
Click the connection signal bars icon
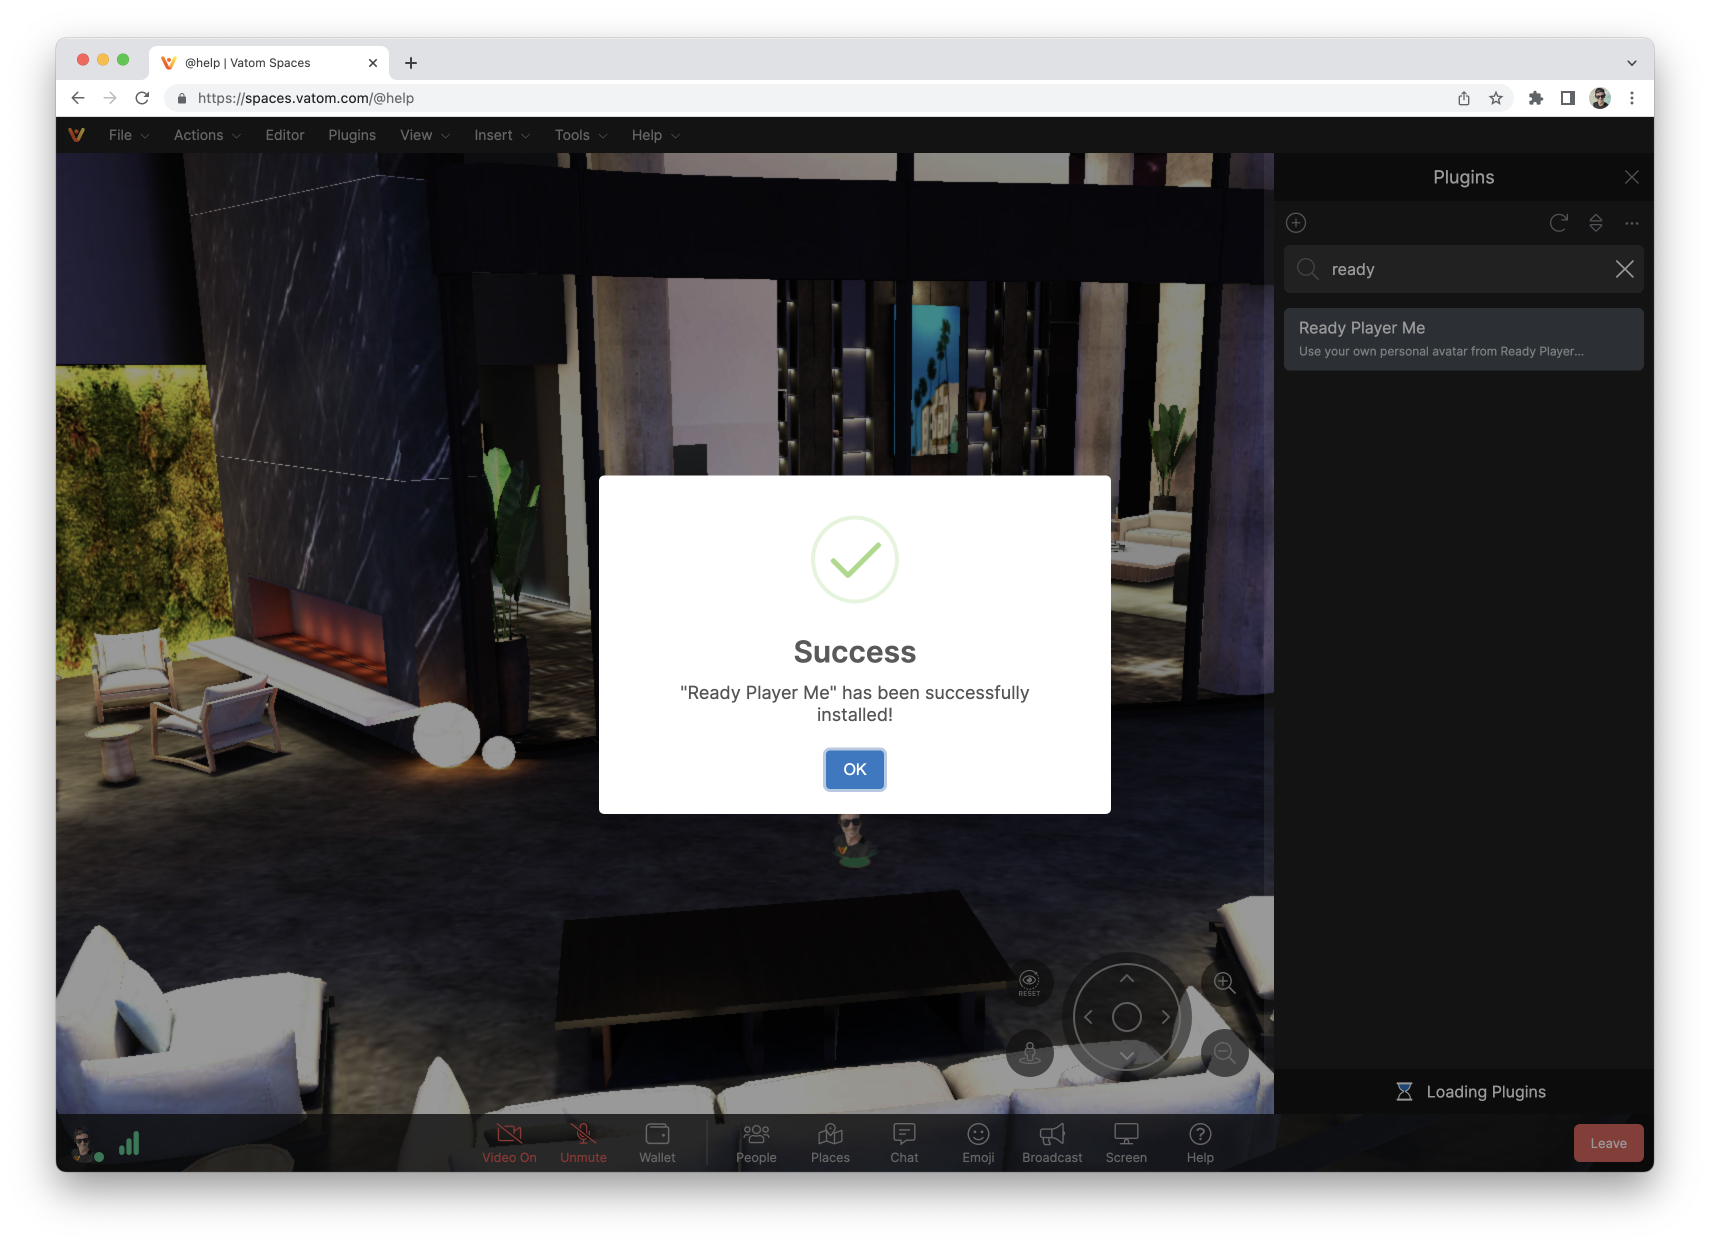129,1143
